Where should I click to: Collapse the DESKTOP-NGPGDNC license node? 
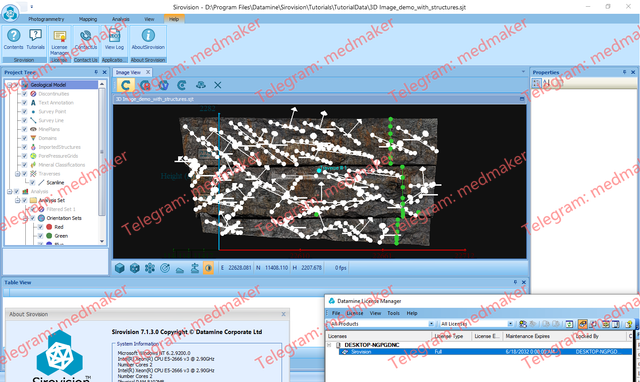click(x=329, y=345)
